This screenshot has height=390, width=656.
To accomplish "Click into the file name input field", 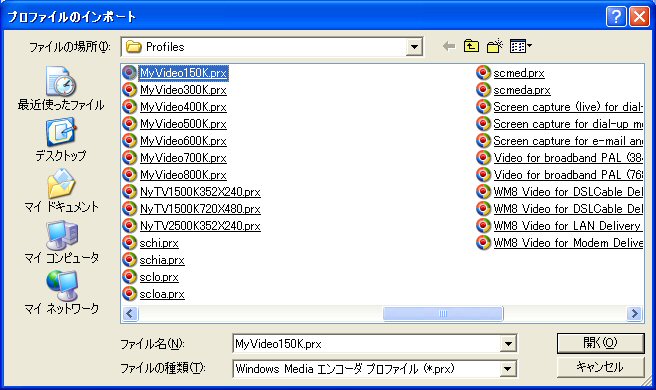I will (366, 344).
